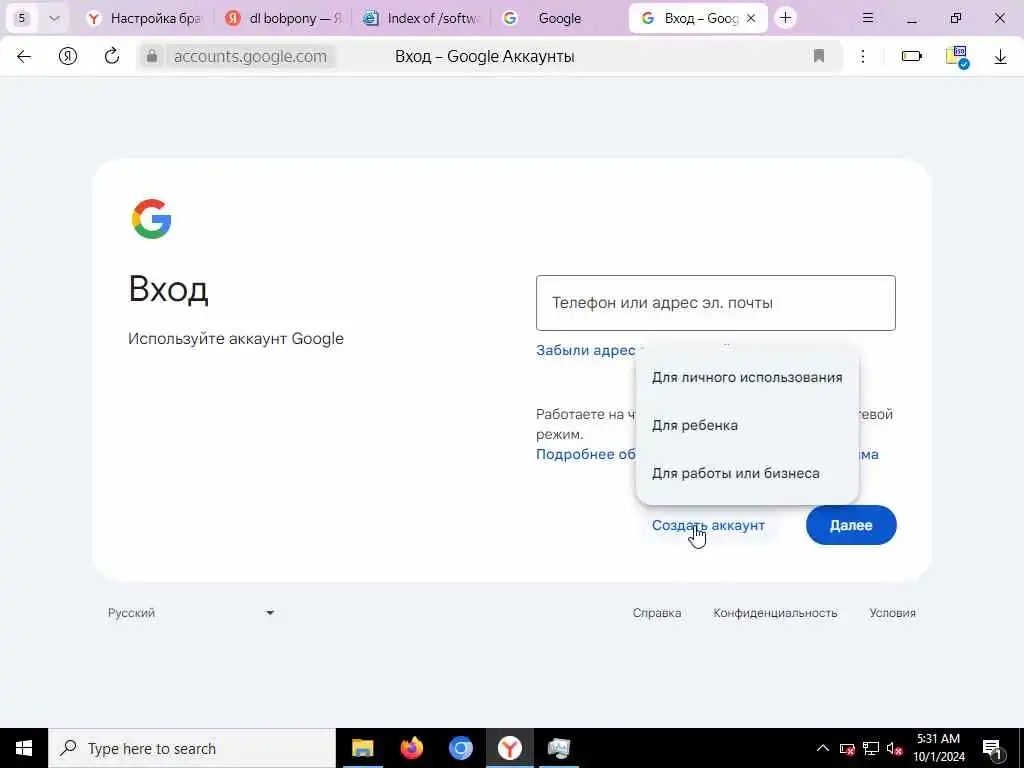Click the battery status tray icon
The image size is (1024, 768).
847,749
